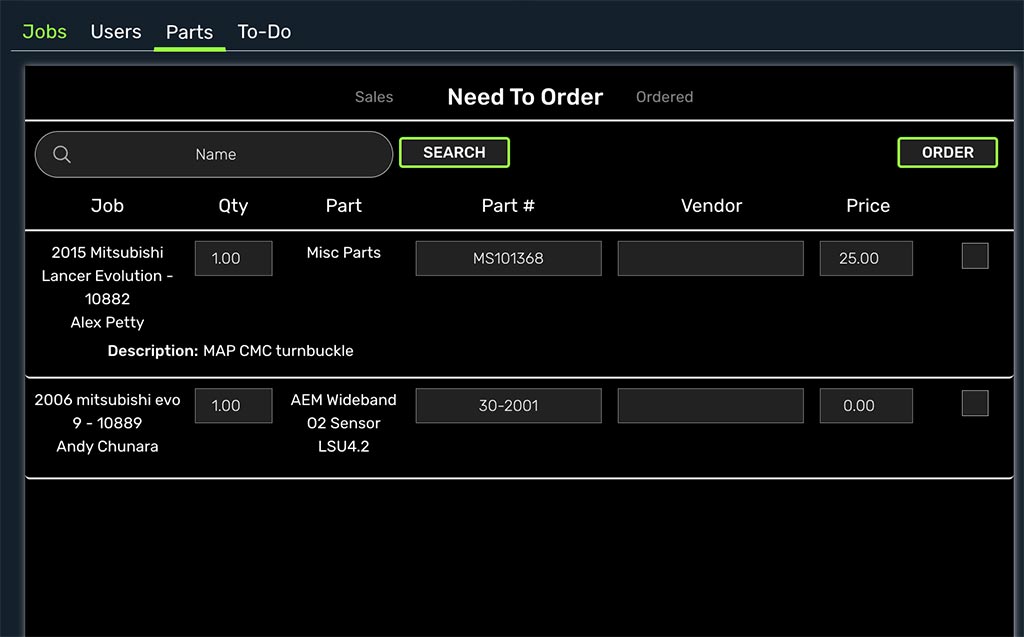Open job 2006 mitsubishi evo 9 - 10889

pos(107,411)
